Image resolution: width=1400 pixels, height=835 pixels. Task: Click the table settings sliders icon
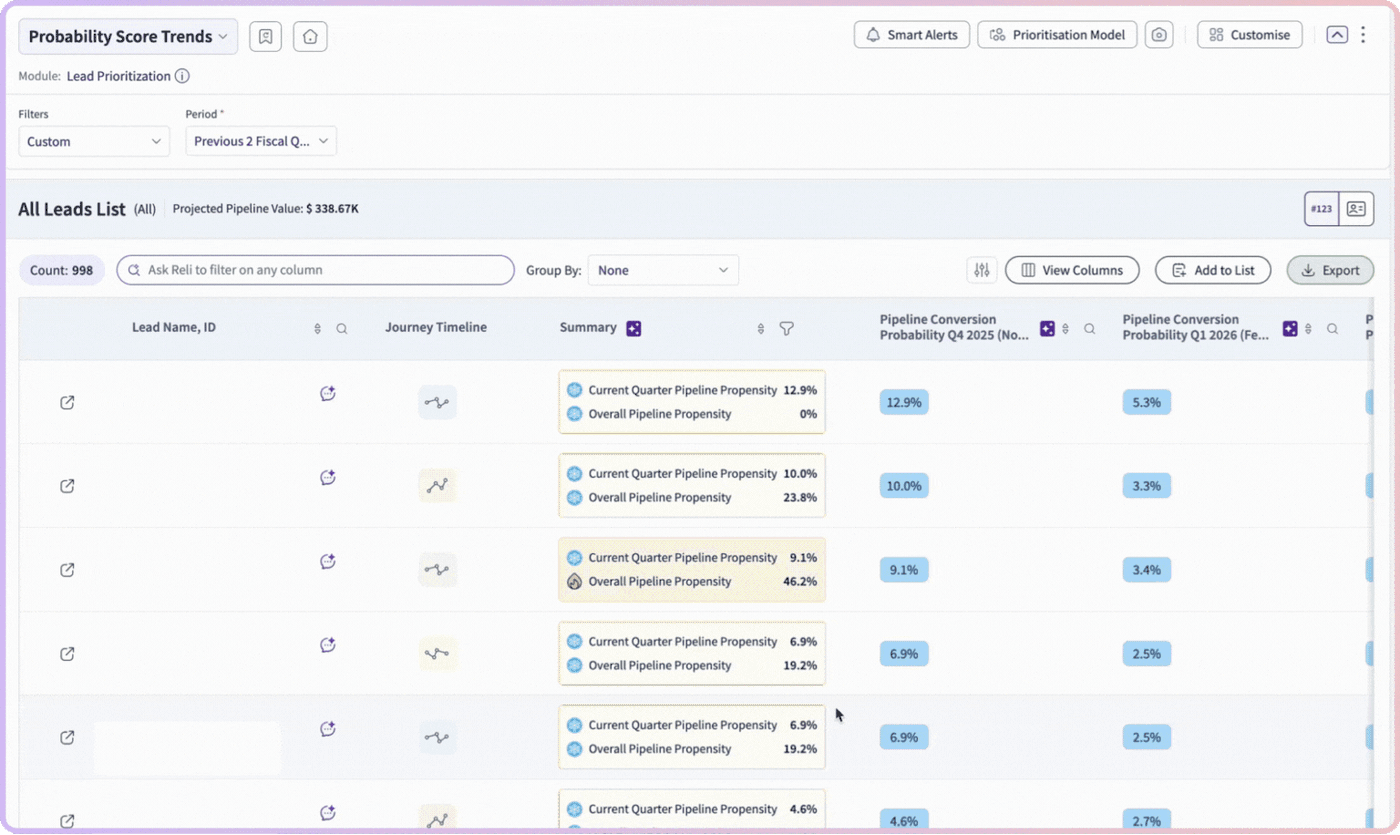pos(982,270)
